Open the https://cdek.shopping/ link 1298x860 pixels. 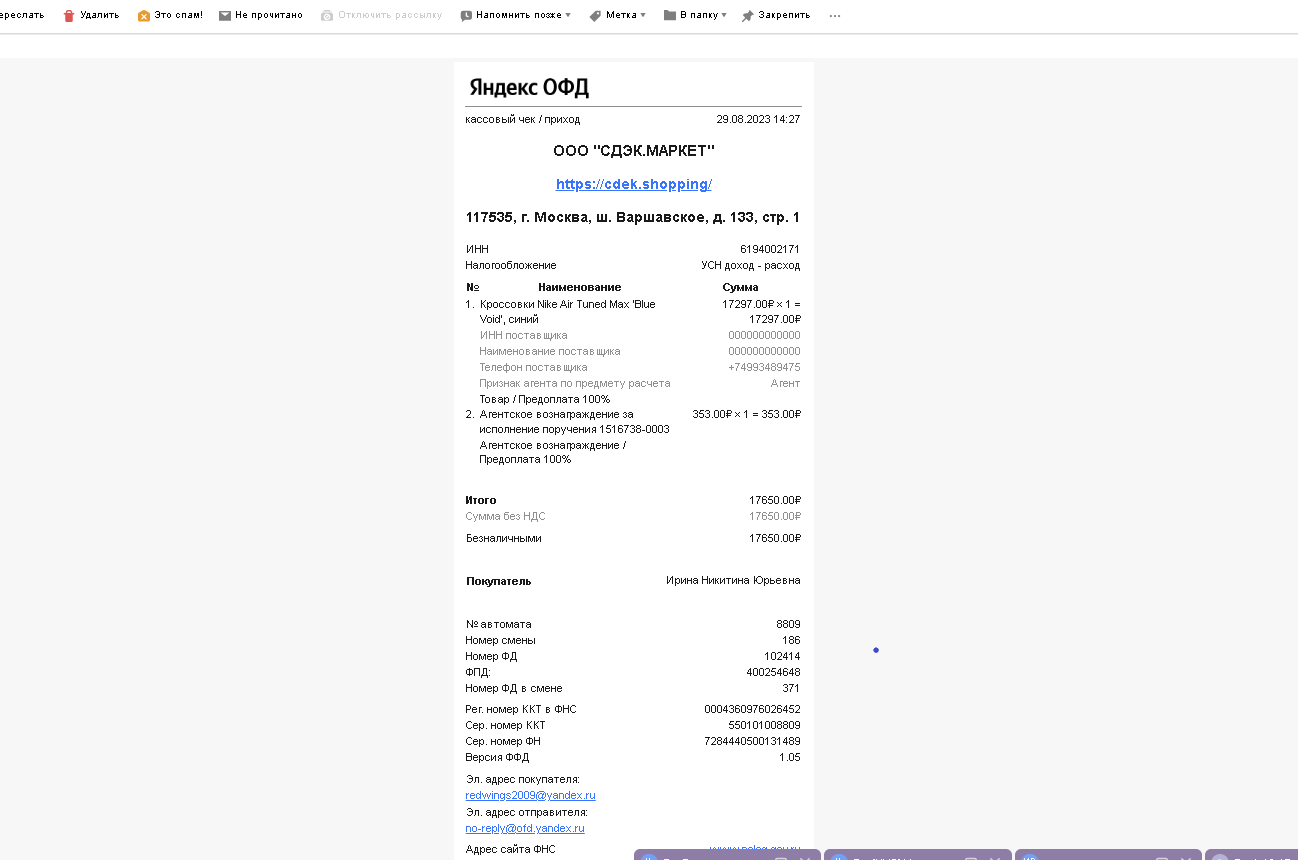point(633,184)
